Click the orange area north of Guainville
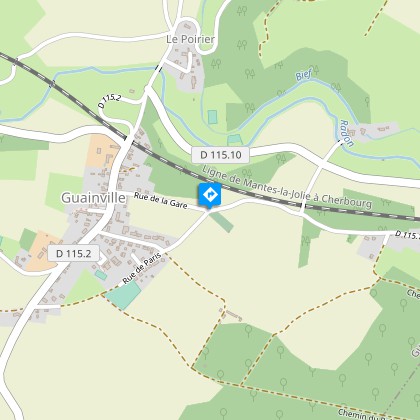 pos(103,151)
